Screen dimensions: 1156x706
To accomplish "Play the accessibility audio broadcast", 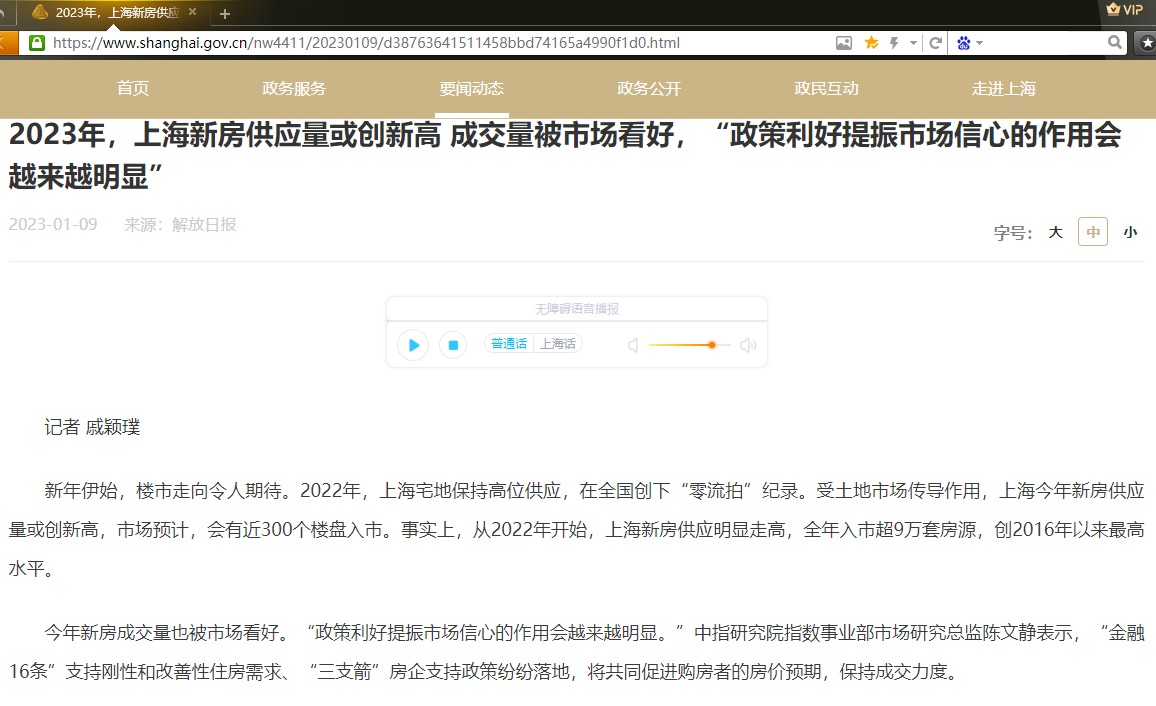I will pos(413,345).
